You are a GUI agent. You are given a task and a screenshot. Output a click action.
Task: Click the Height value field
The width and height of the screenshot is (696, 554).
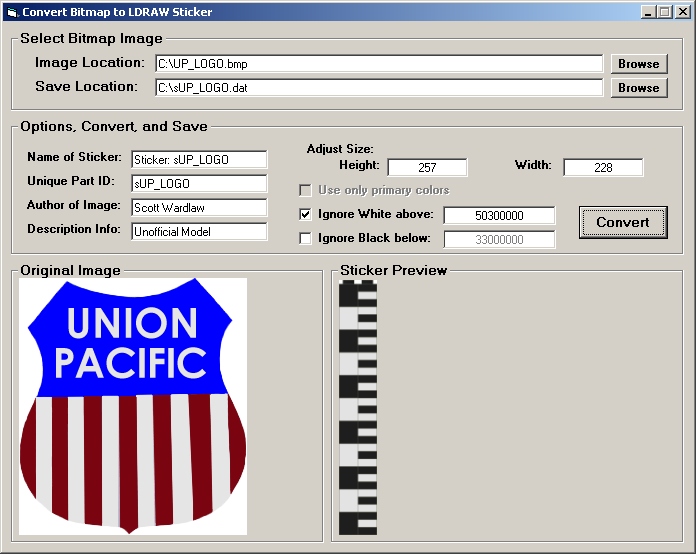click(427, 167)
